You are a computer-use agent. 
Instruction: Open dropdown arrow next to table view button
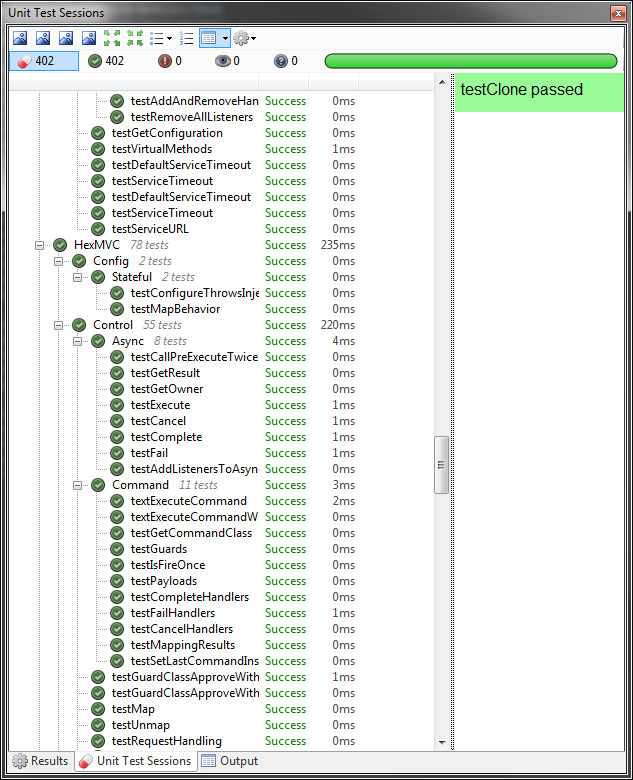coord(226,38)
